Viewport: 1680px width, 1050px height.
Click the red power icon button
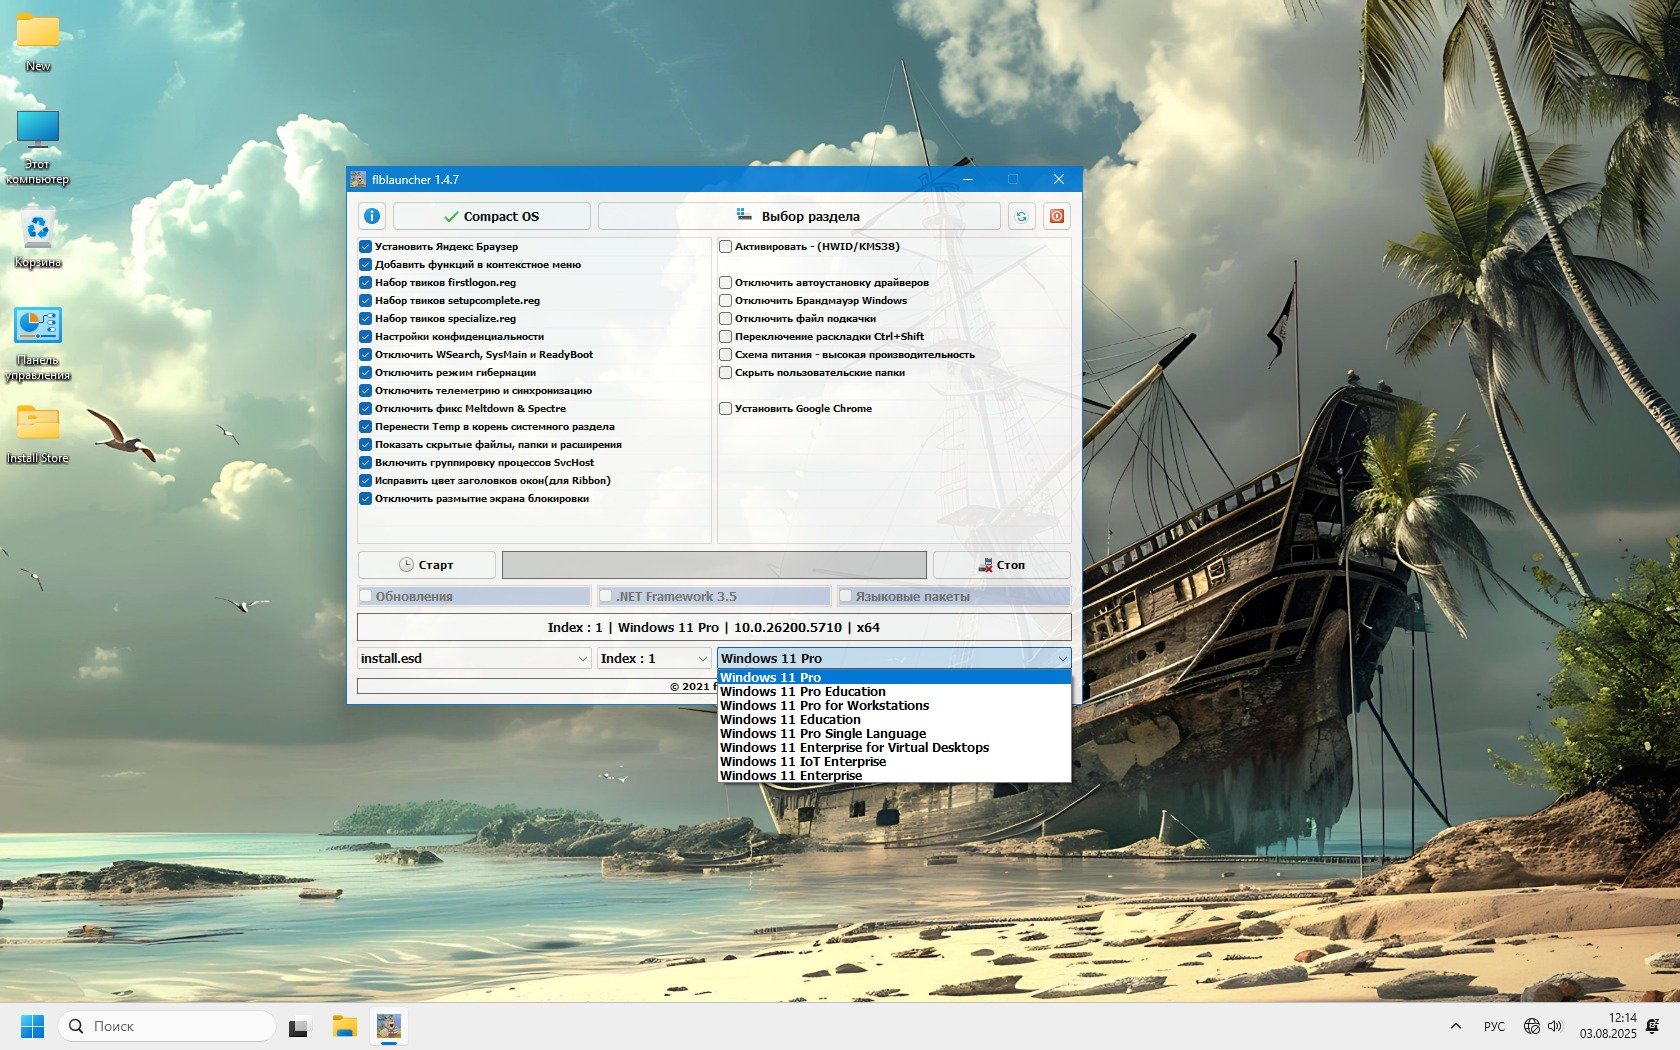tap(1056, 216)
